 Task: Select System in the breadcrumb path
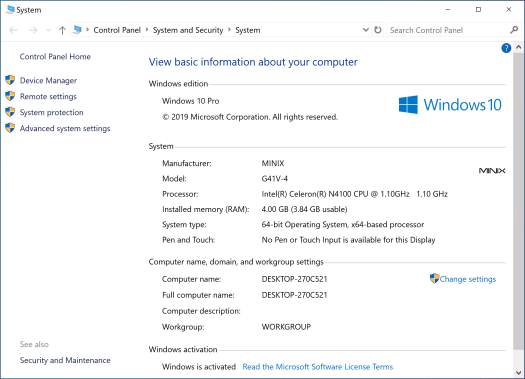tap(247, 30)
